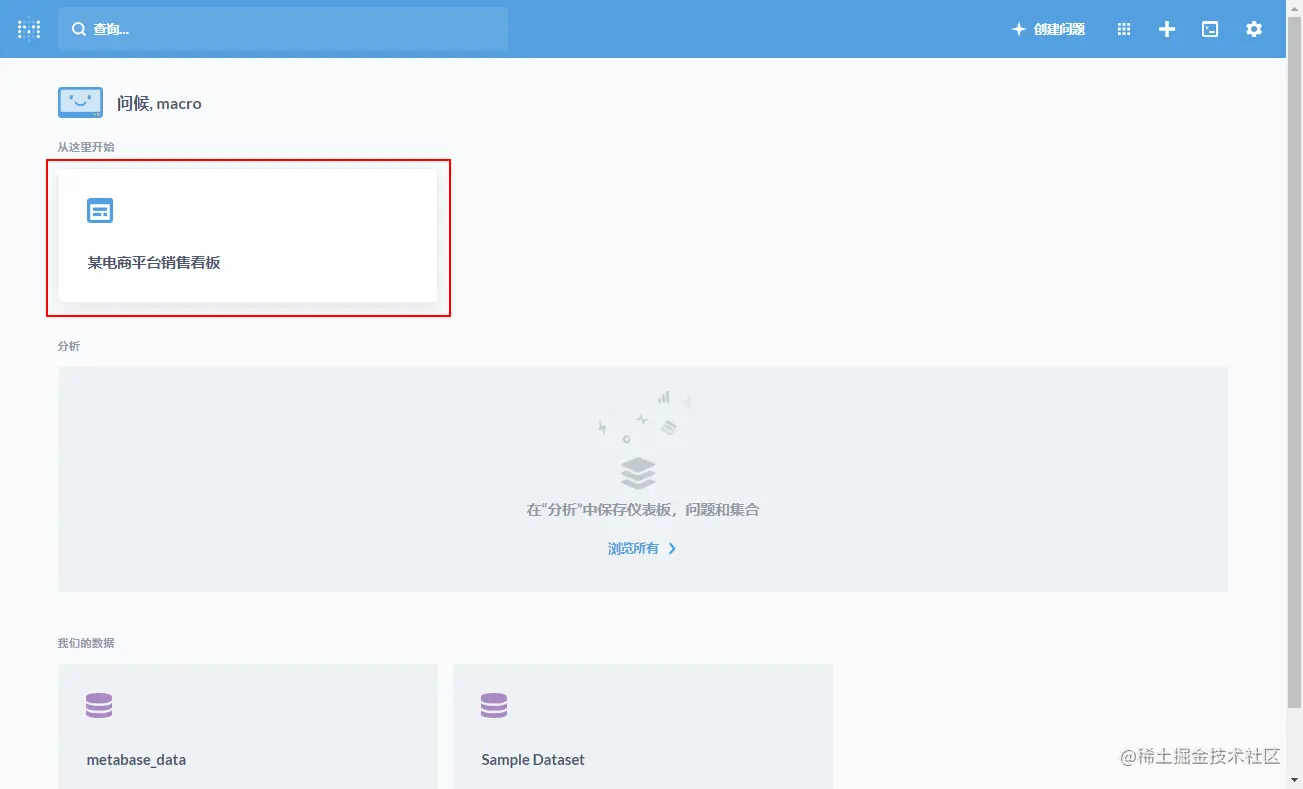Viewport: 1303px width, 789px height.
Task: Open the 某电商平台销售看板 dashboard card
Action: (x=248, y=236)
